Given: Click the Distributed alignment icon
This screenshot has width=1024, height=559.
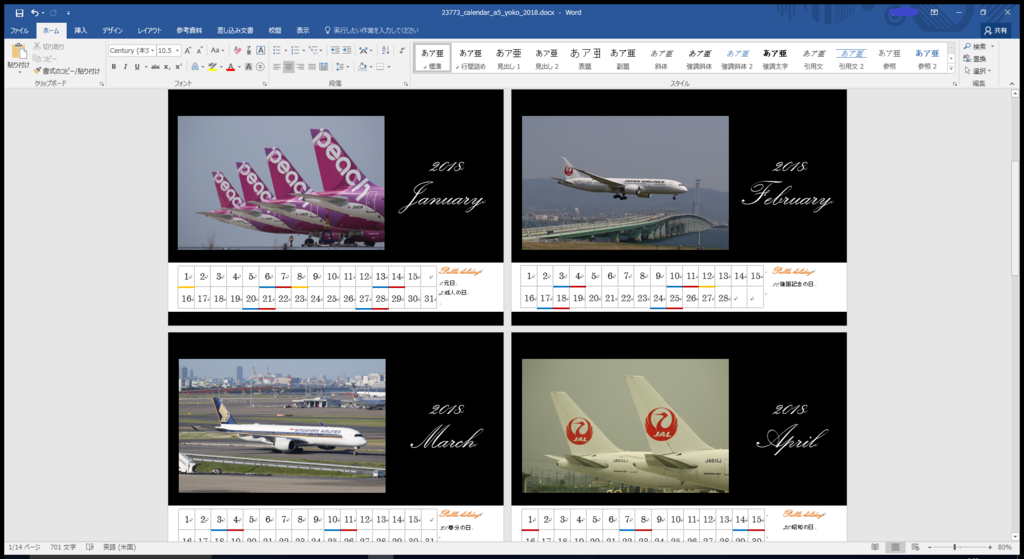Looking at the screenshot, I should (324, 67).
